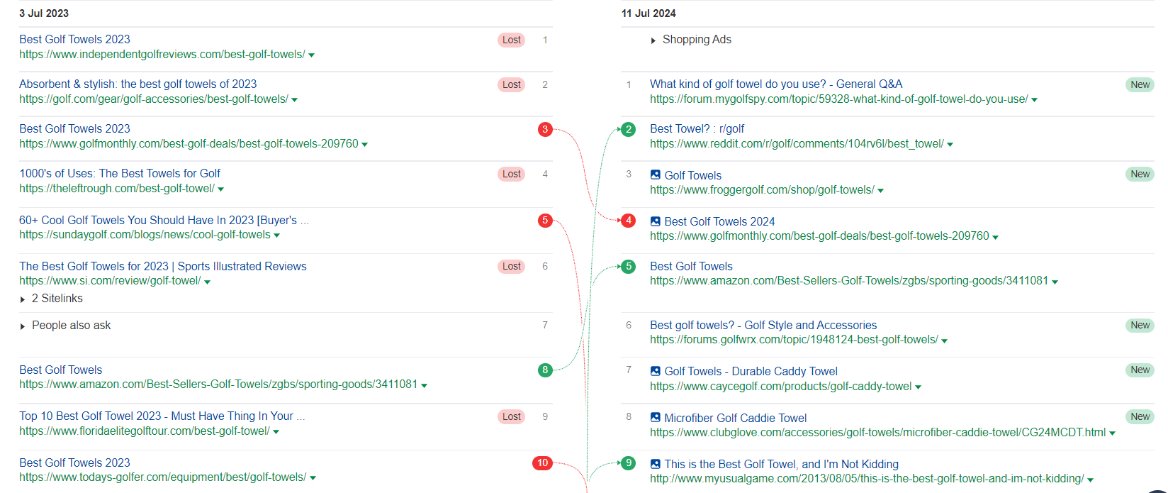Open dropdown arrow next to independentgolfreviews.com URL
The width and height of the screenshot is (1168, 493).
311,55
